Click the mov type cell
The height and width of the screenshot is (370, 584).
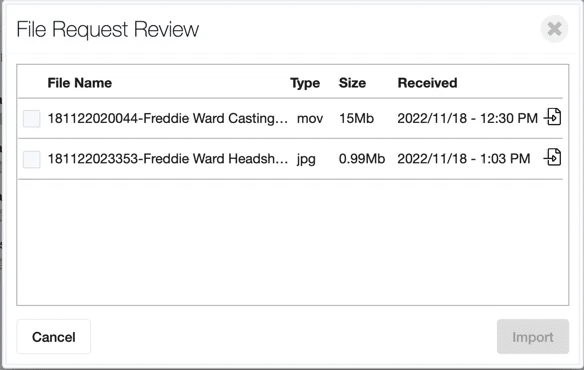(310, 119)
